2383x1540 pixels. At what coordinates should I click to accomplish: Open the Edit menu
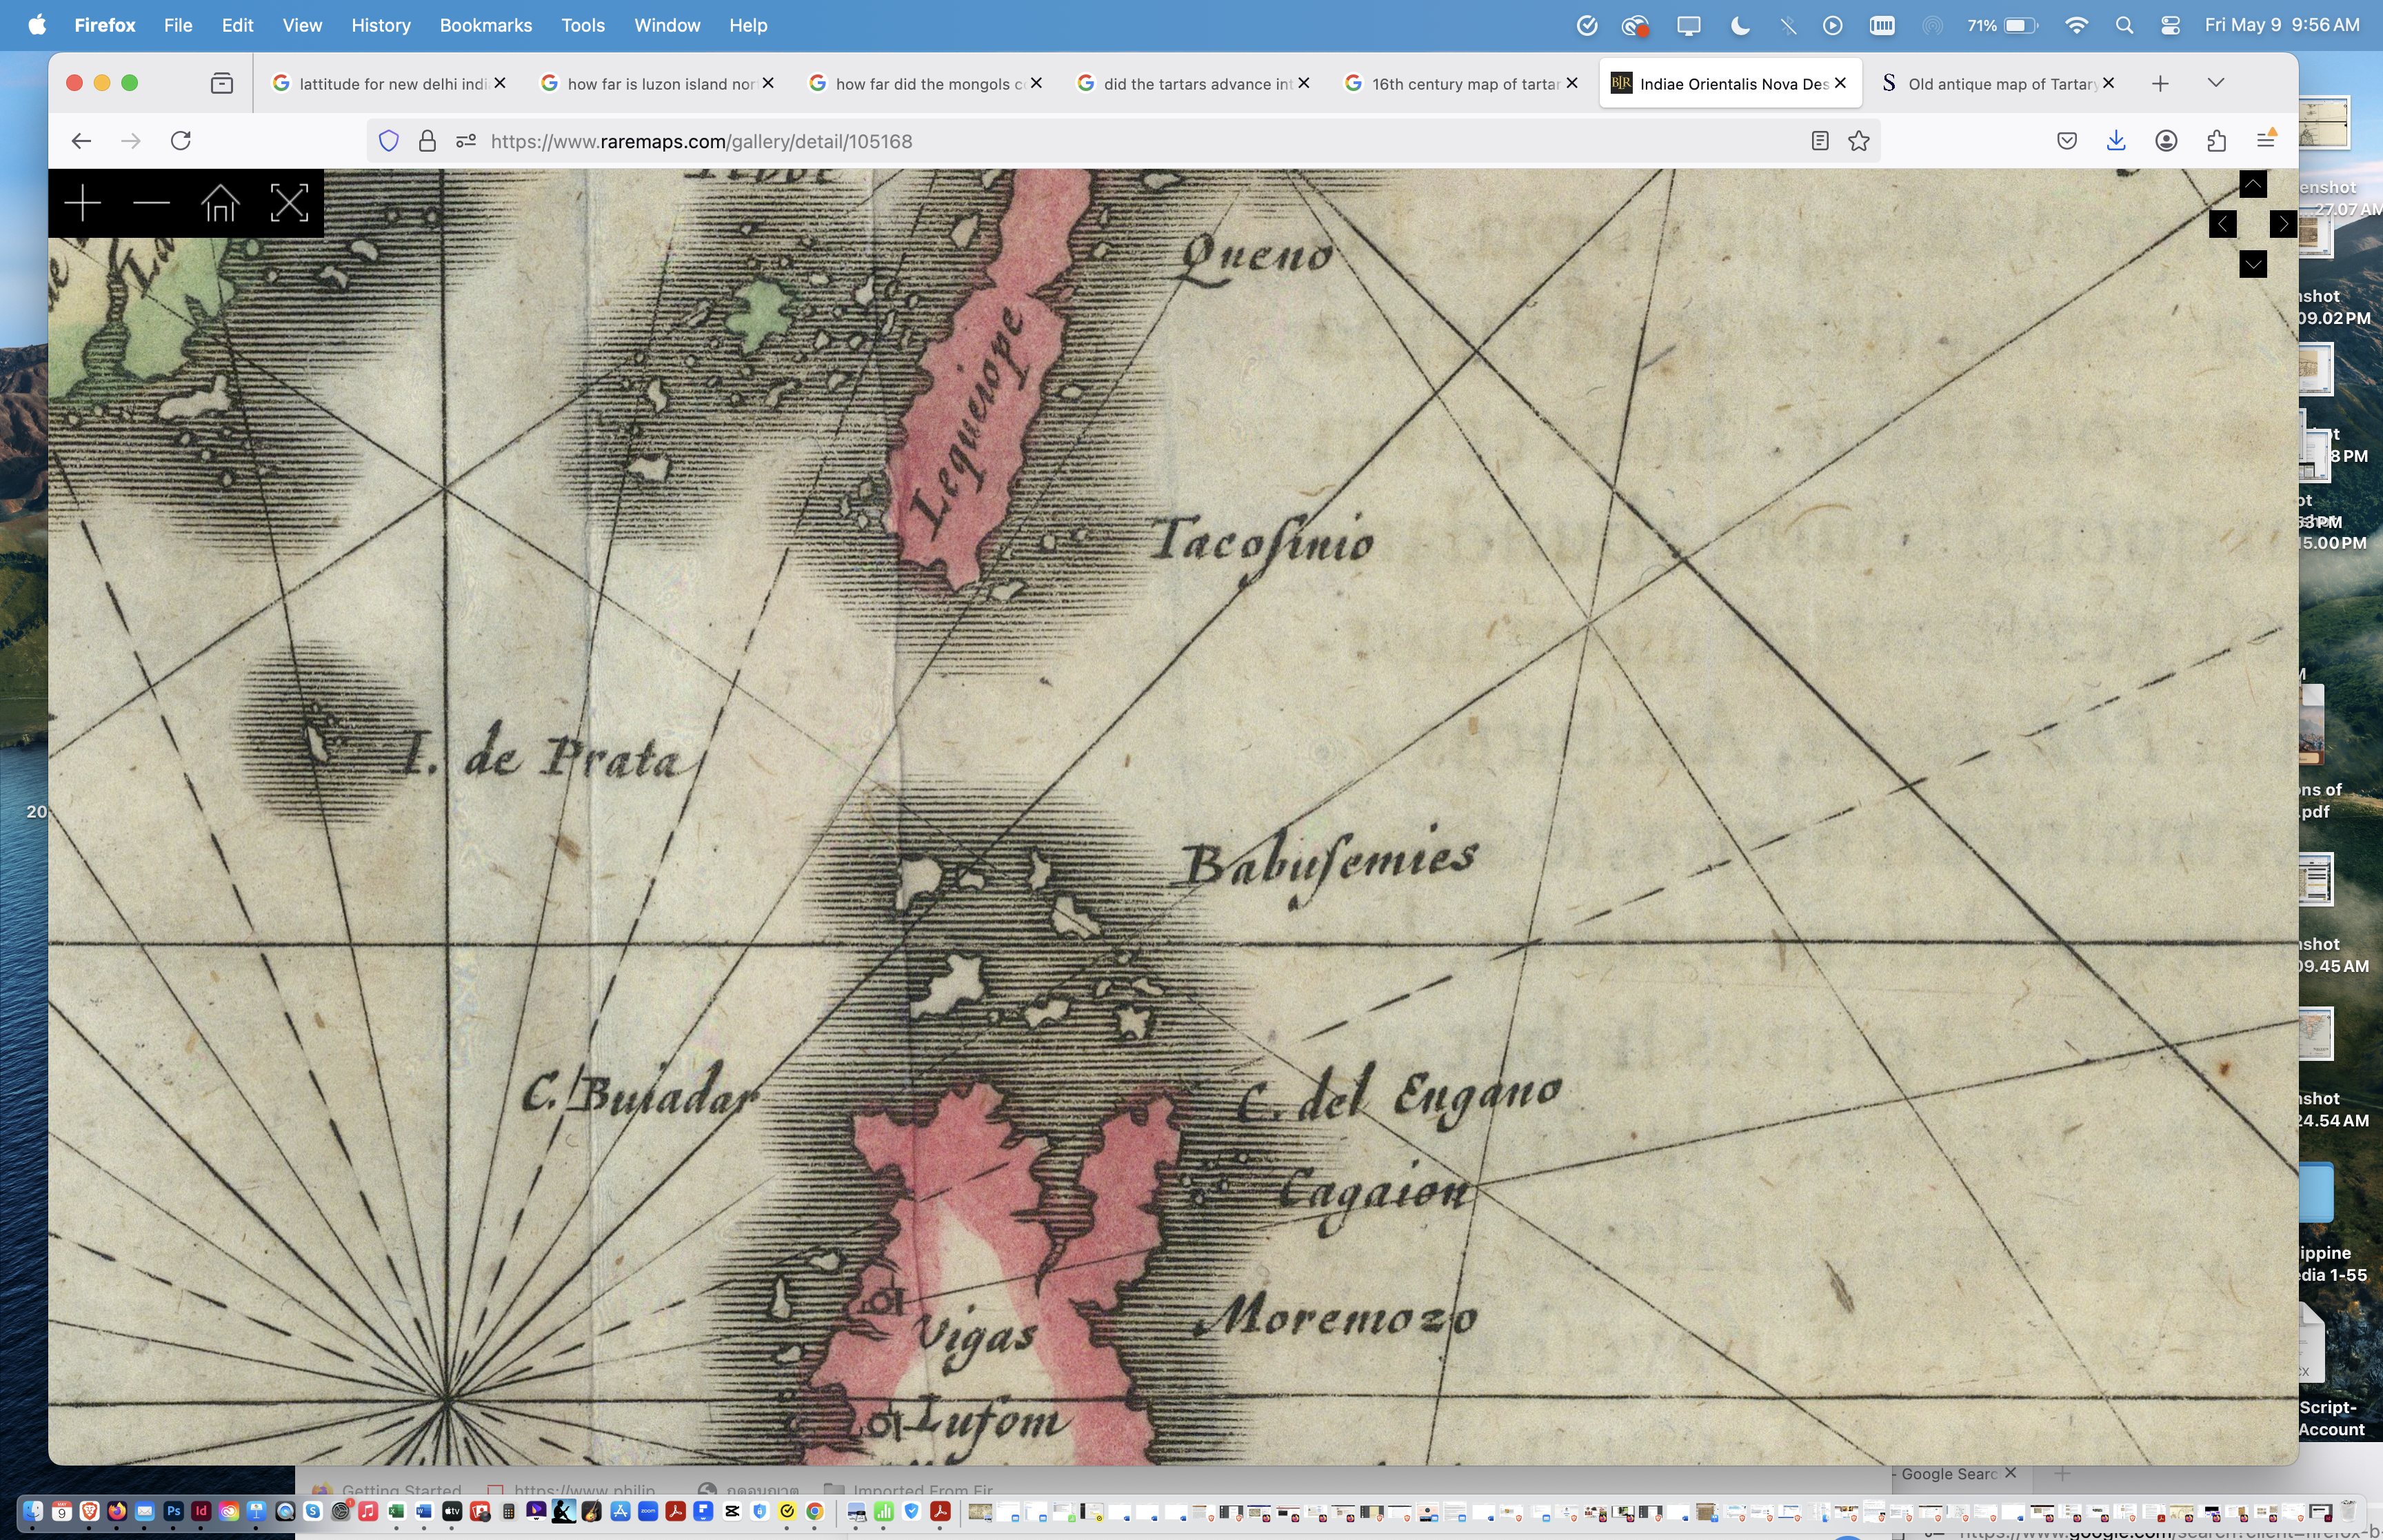237,25
